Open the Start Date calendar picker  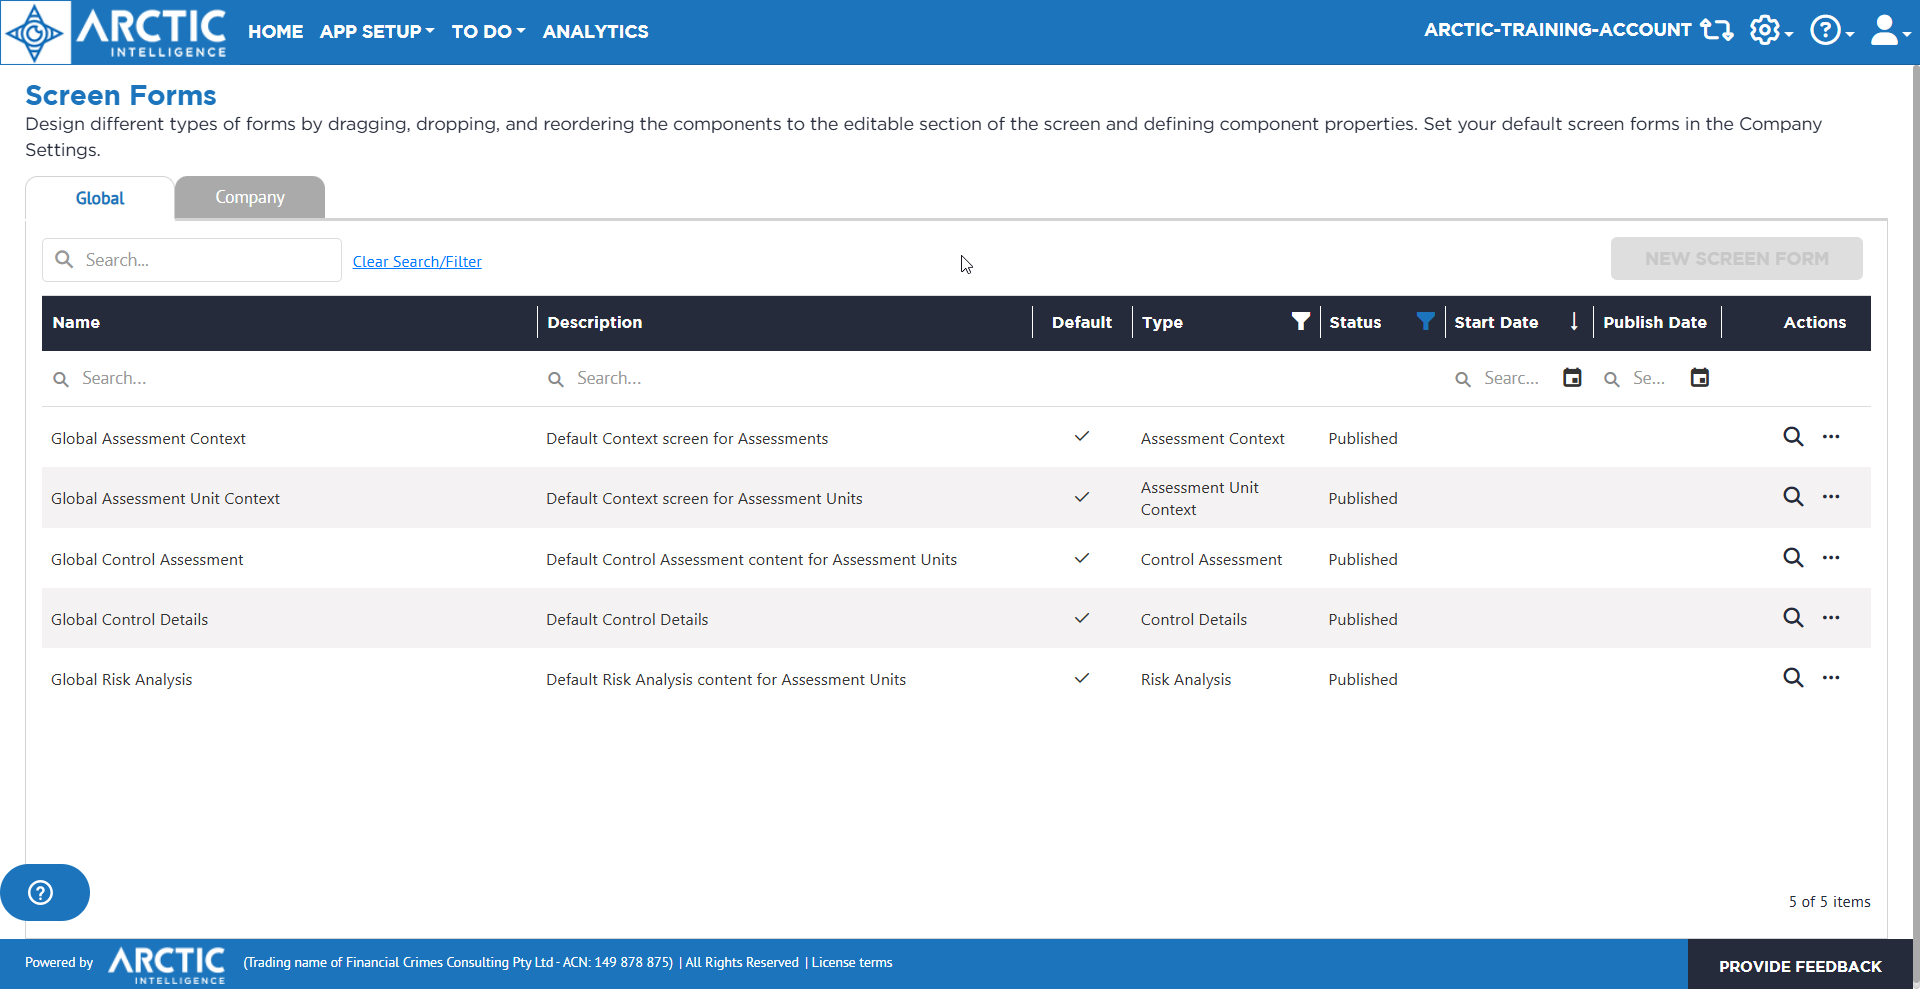click(1572, 378)
